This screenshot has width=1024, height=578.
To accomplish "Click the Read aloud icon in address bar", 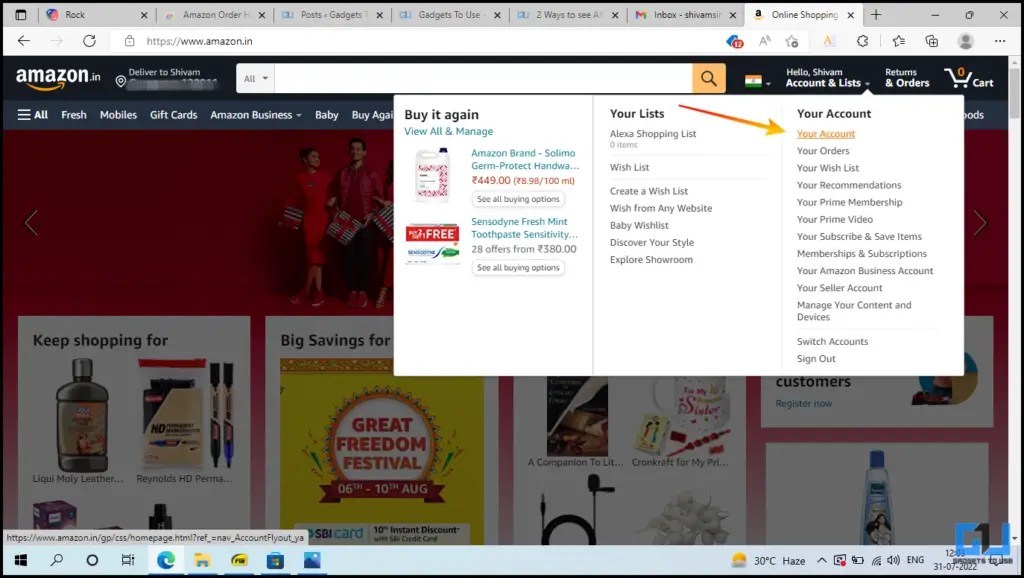I will [x=763, y=42].
